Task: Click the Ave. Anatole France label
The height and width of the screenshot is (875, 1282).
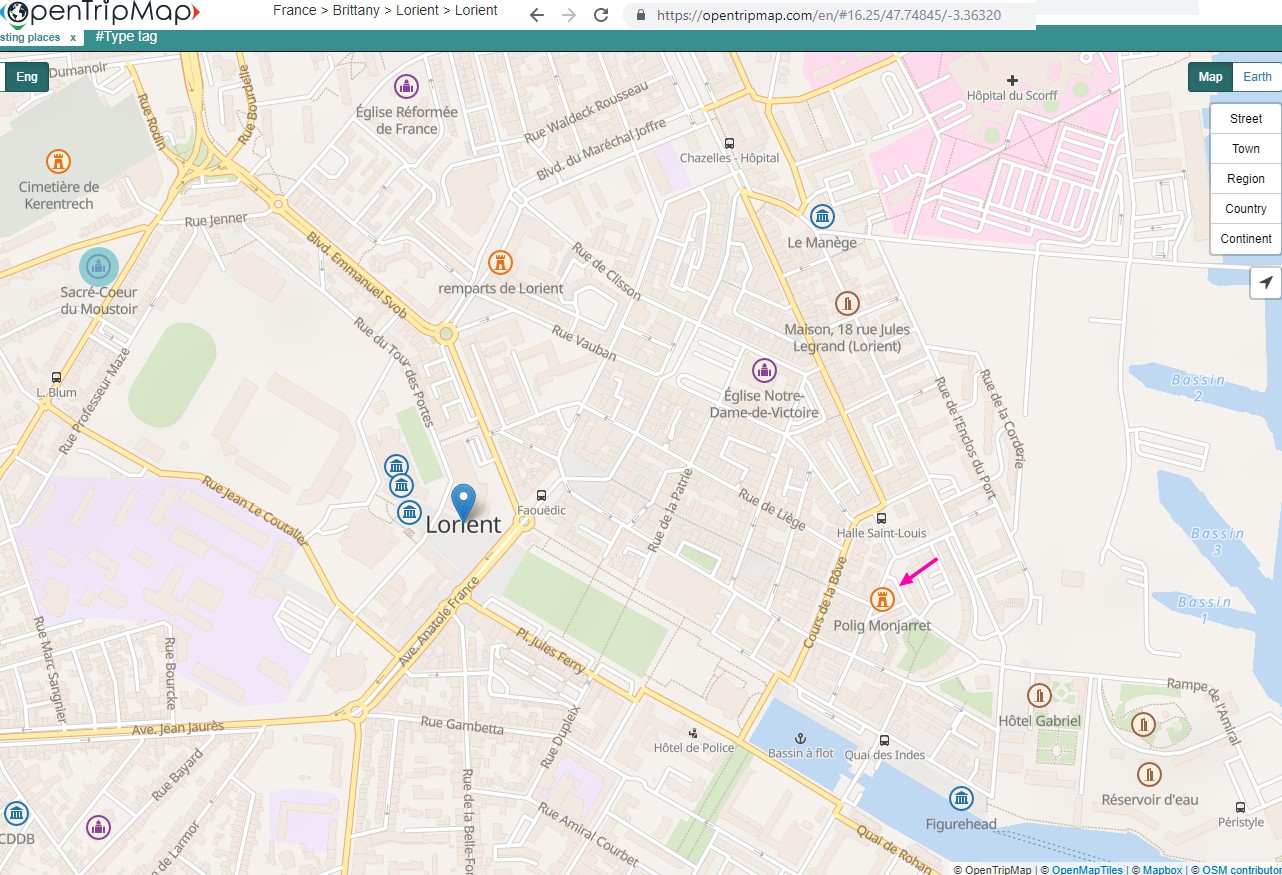Action: [439, 623]
